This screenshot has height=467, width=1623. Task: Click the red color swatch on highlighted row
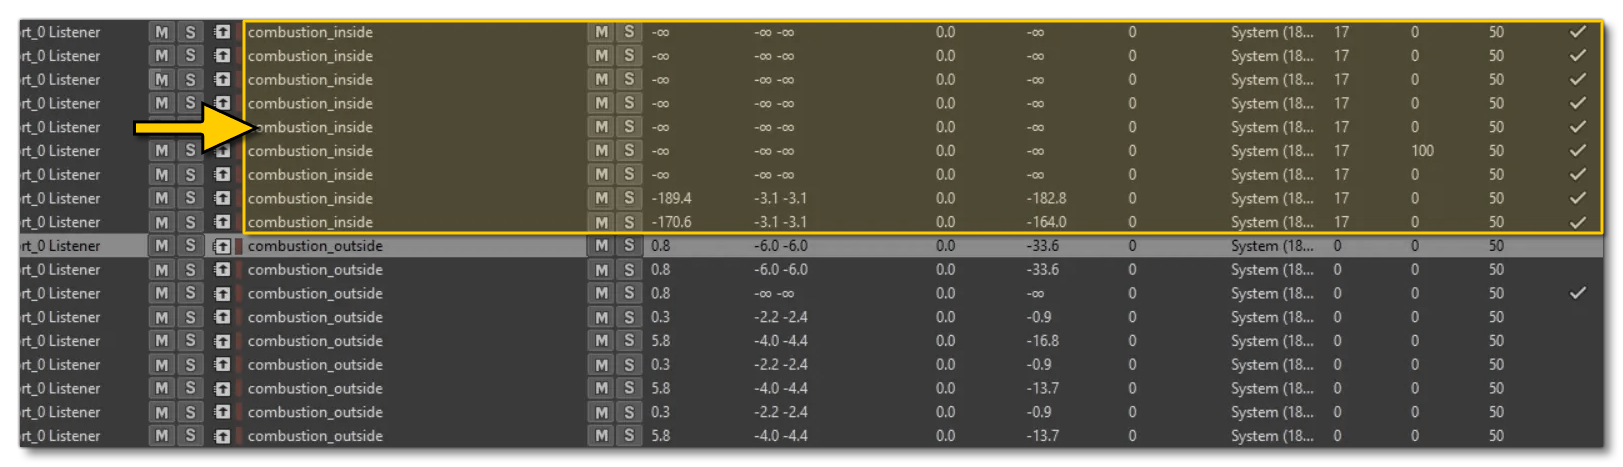pos(239,246)
